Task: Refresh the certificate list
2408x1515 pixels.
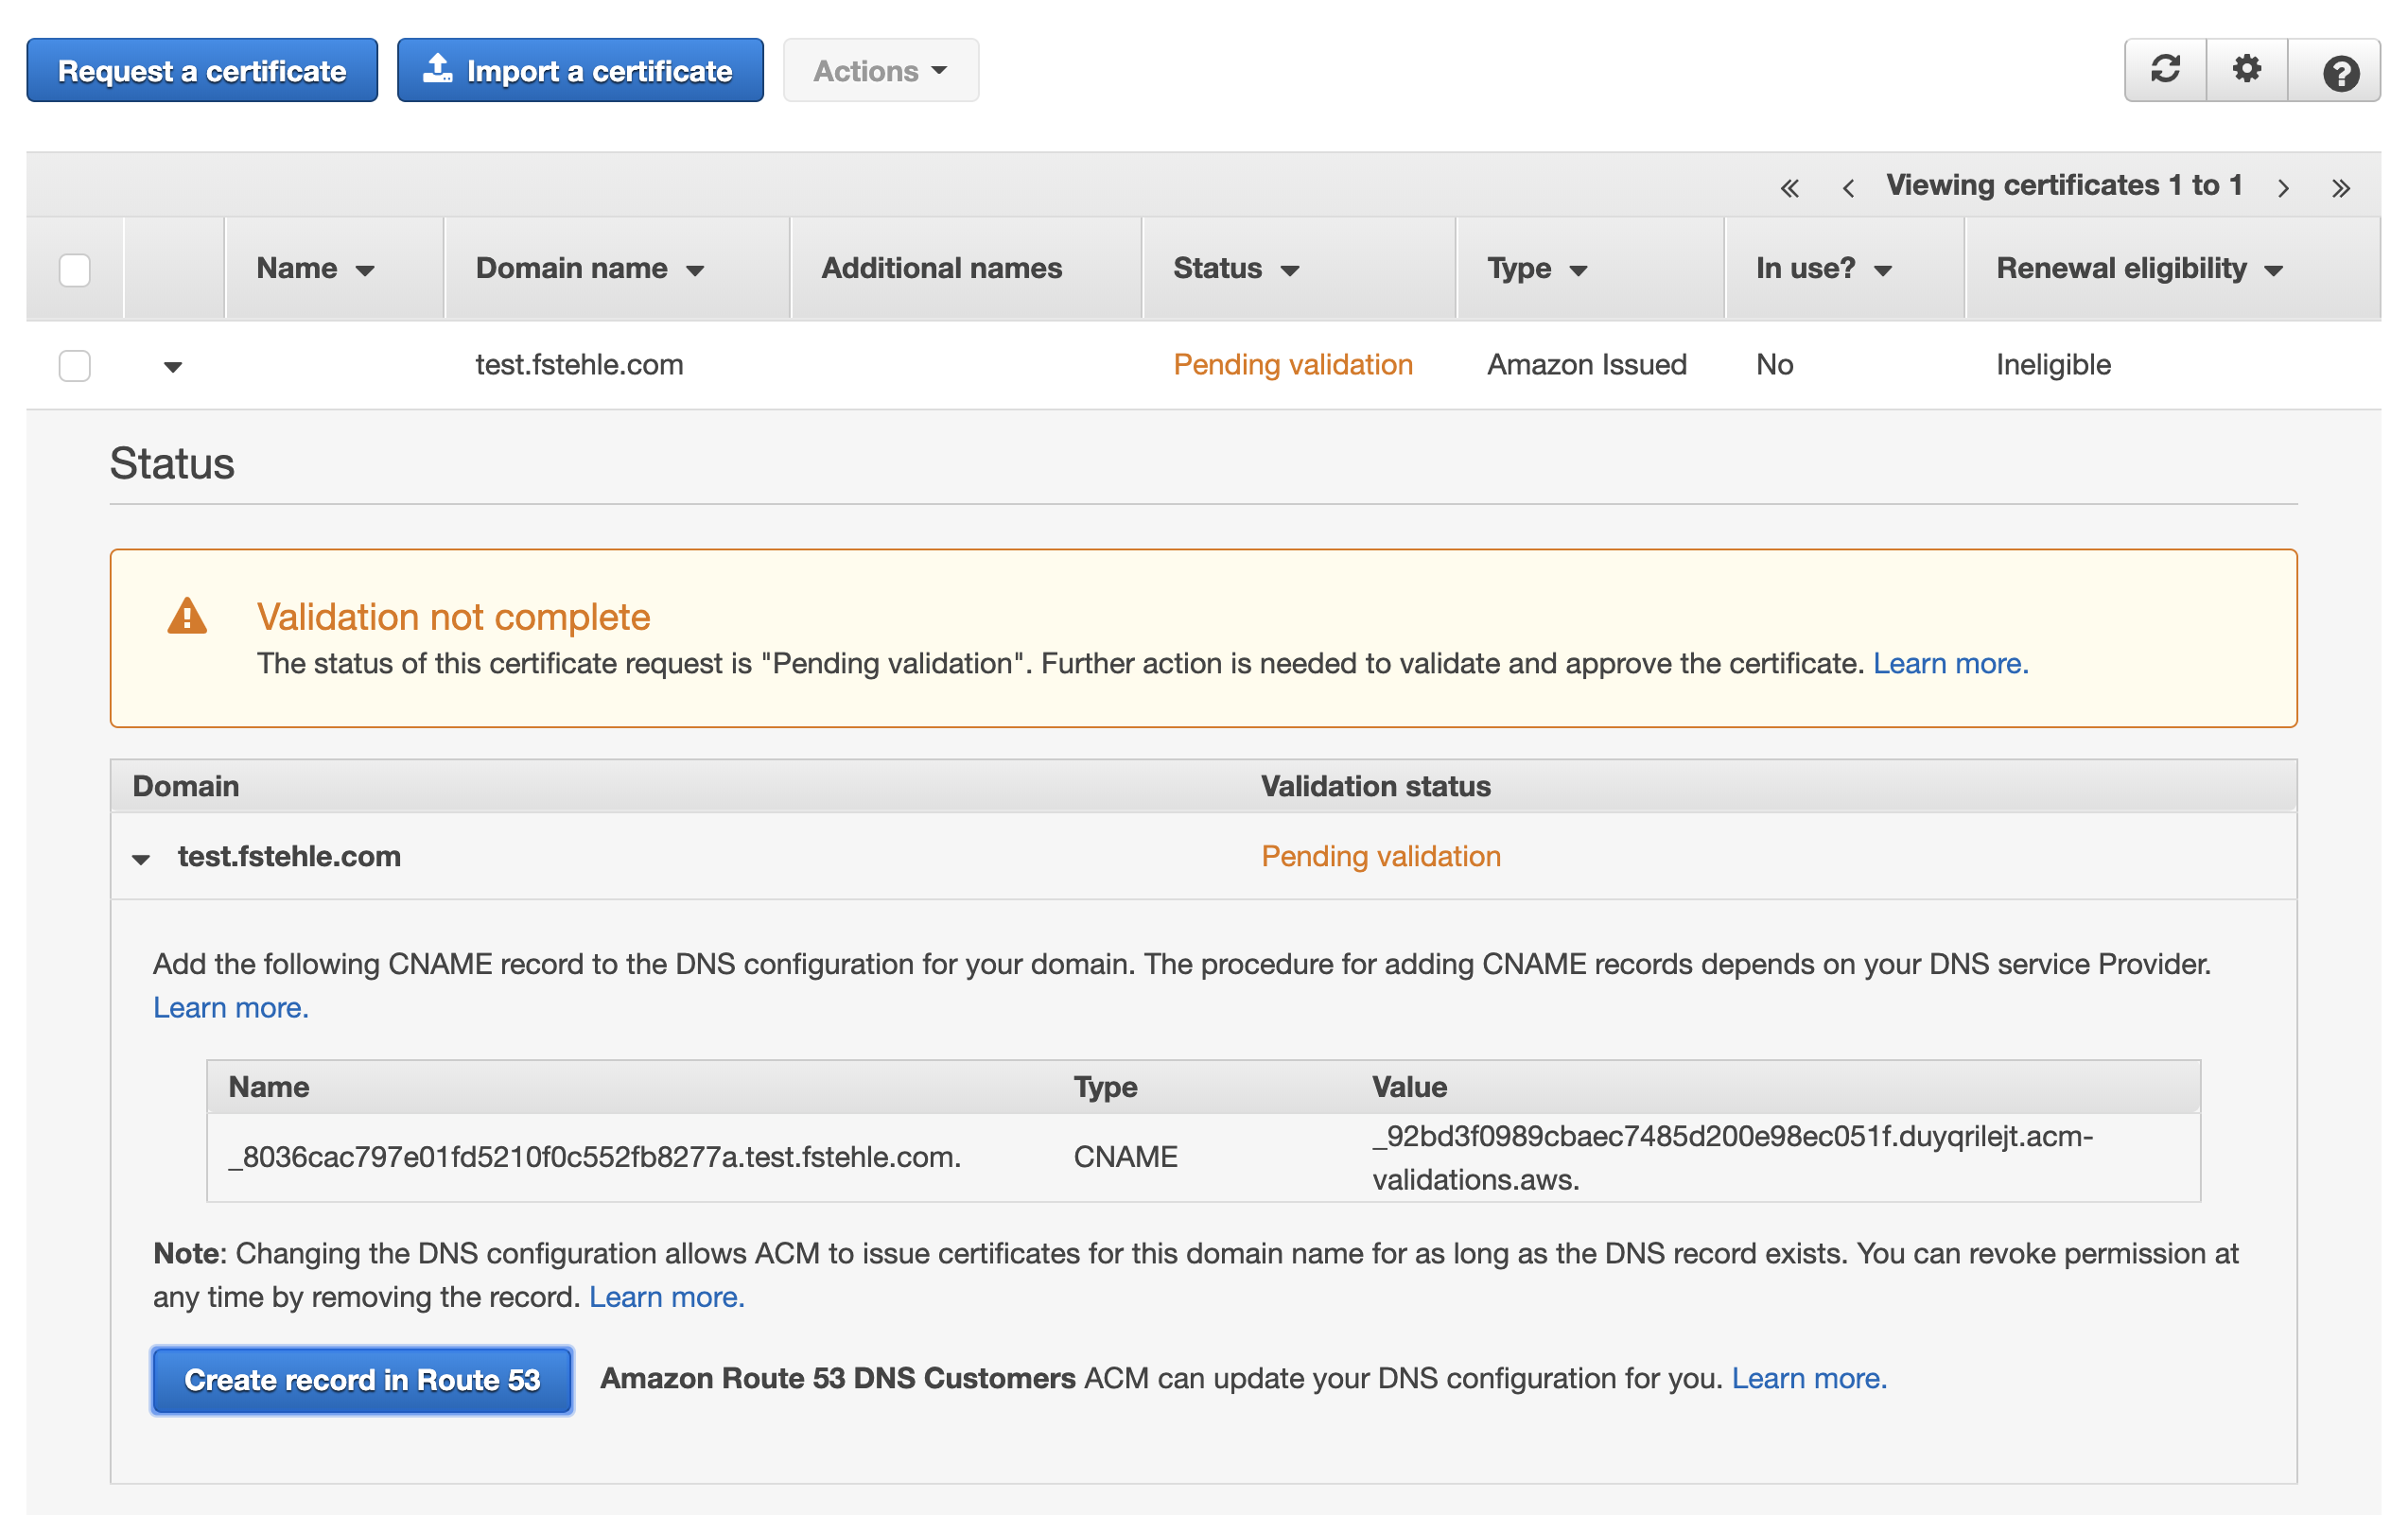Action: click(x=2164, y=70)
